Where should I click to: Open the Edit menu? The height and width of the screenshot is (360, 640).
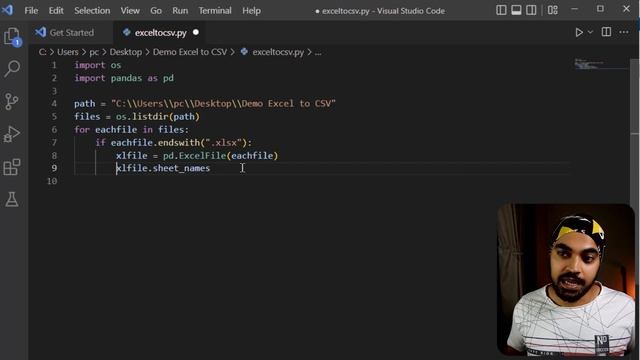pos(56,11)
